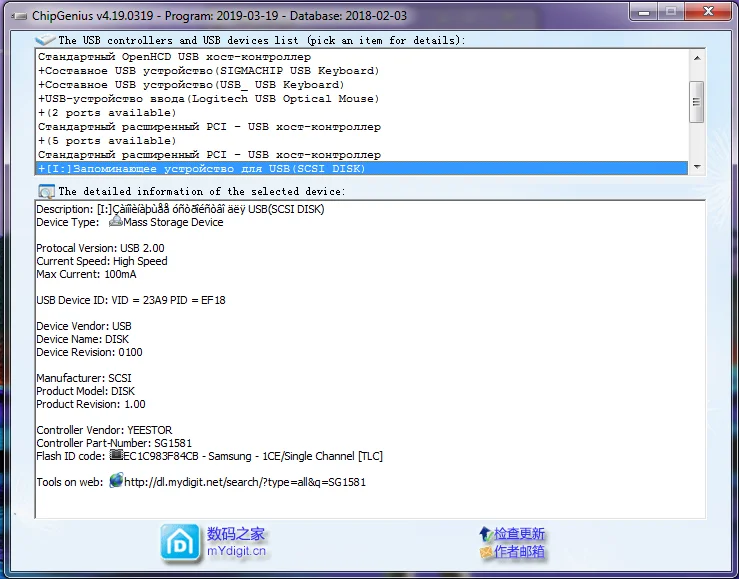
Task: Close the ChipGenius window
Action: pyautogui.click(x=708, y=12)
